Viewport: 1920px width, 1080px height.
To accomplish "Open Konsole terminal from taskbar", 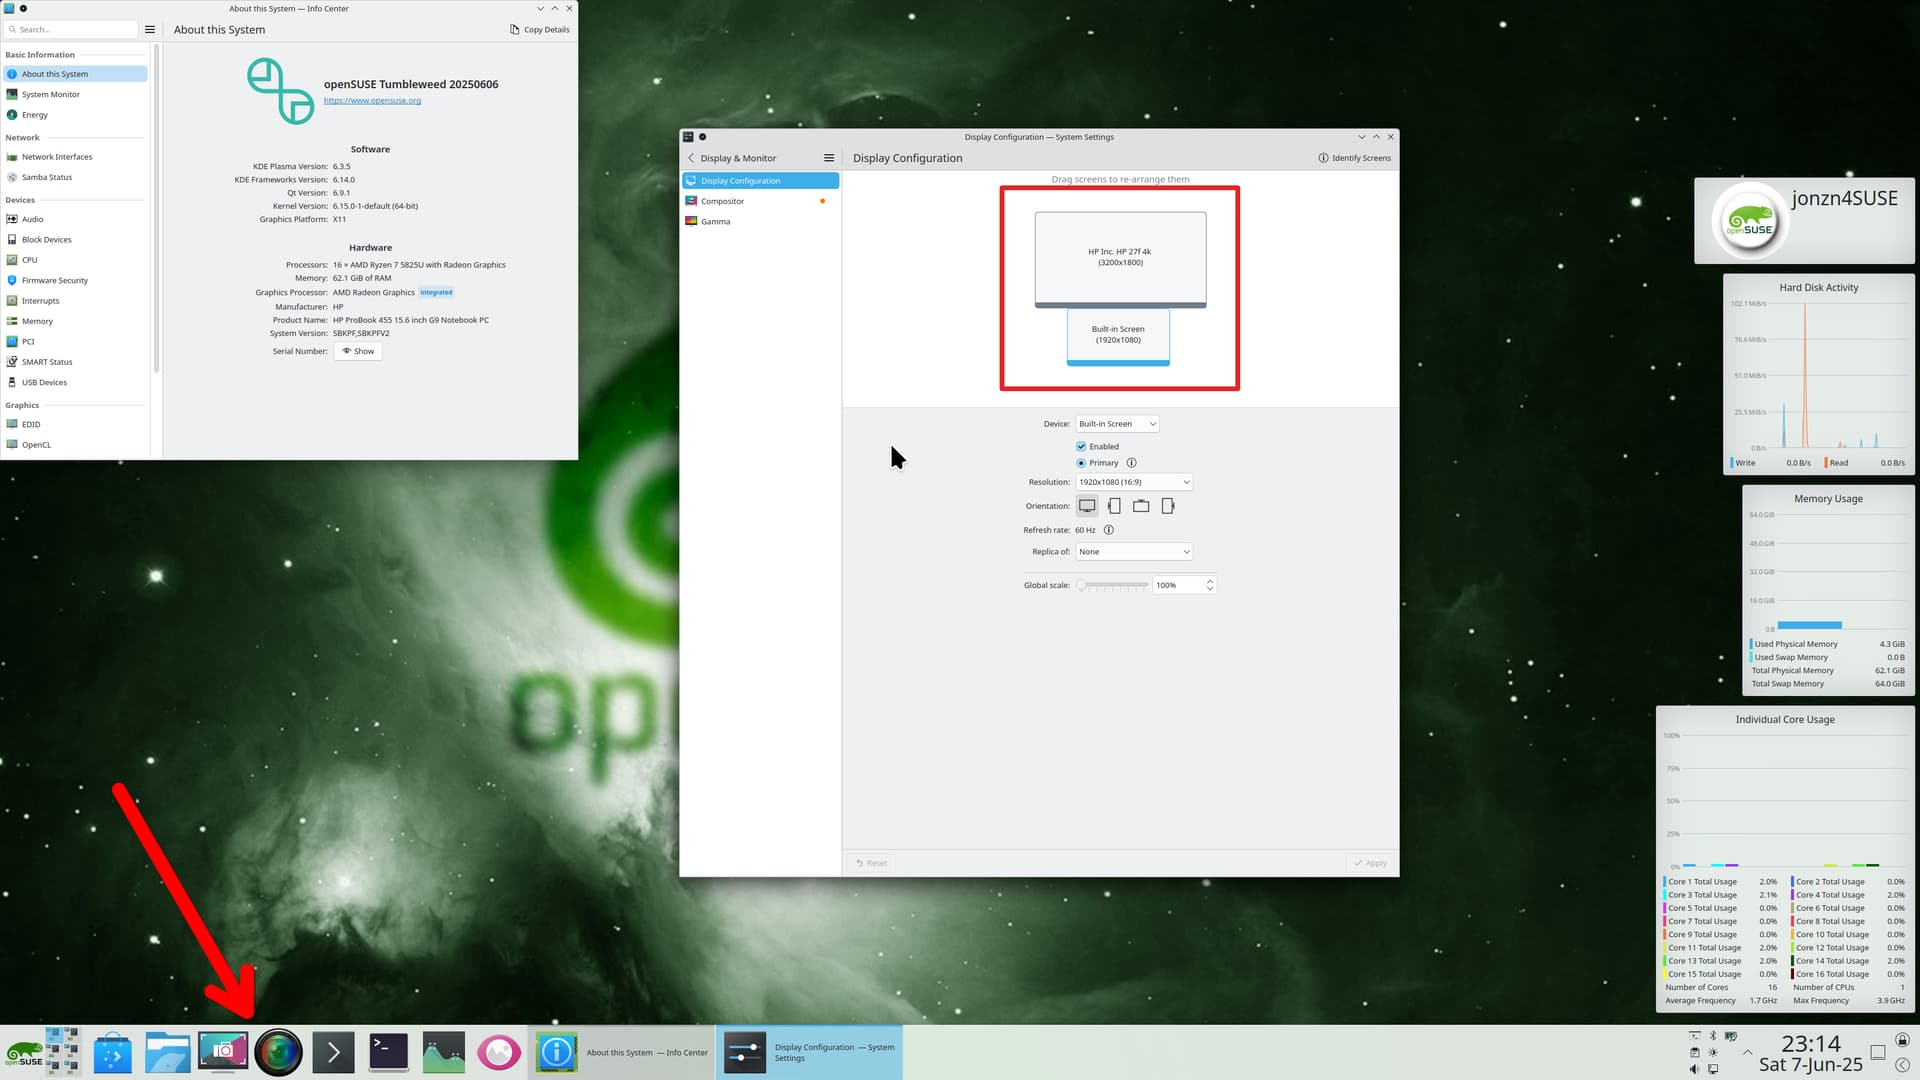I will click(x=388, y=1052).
